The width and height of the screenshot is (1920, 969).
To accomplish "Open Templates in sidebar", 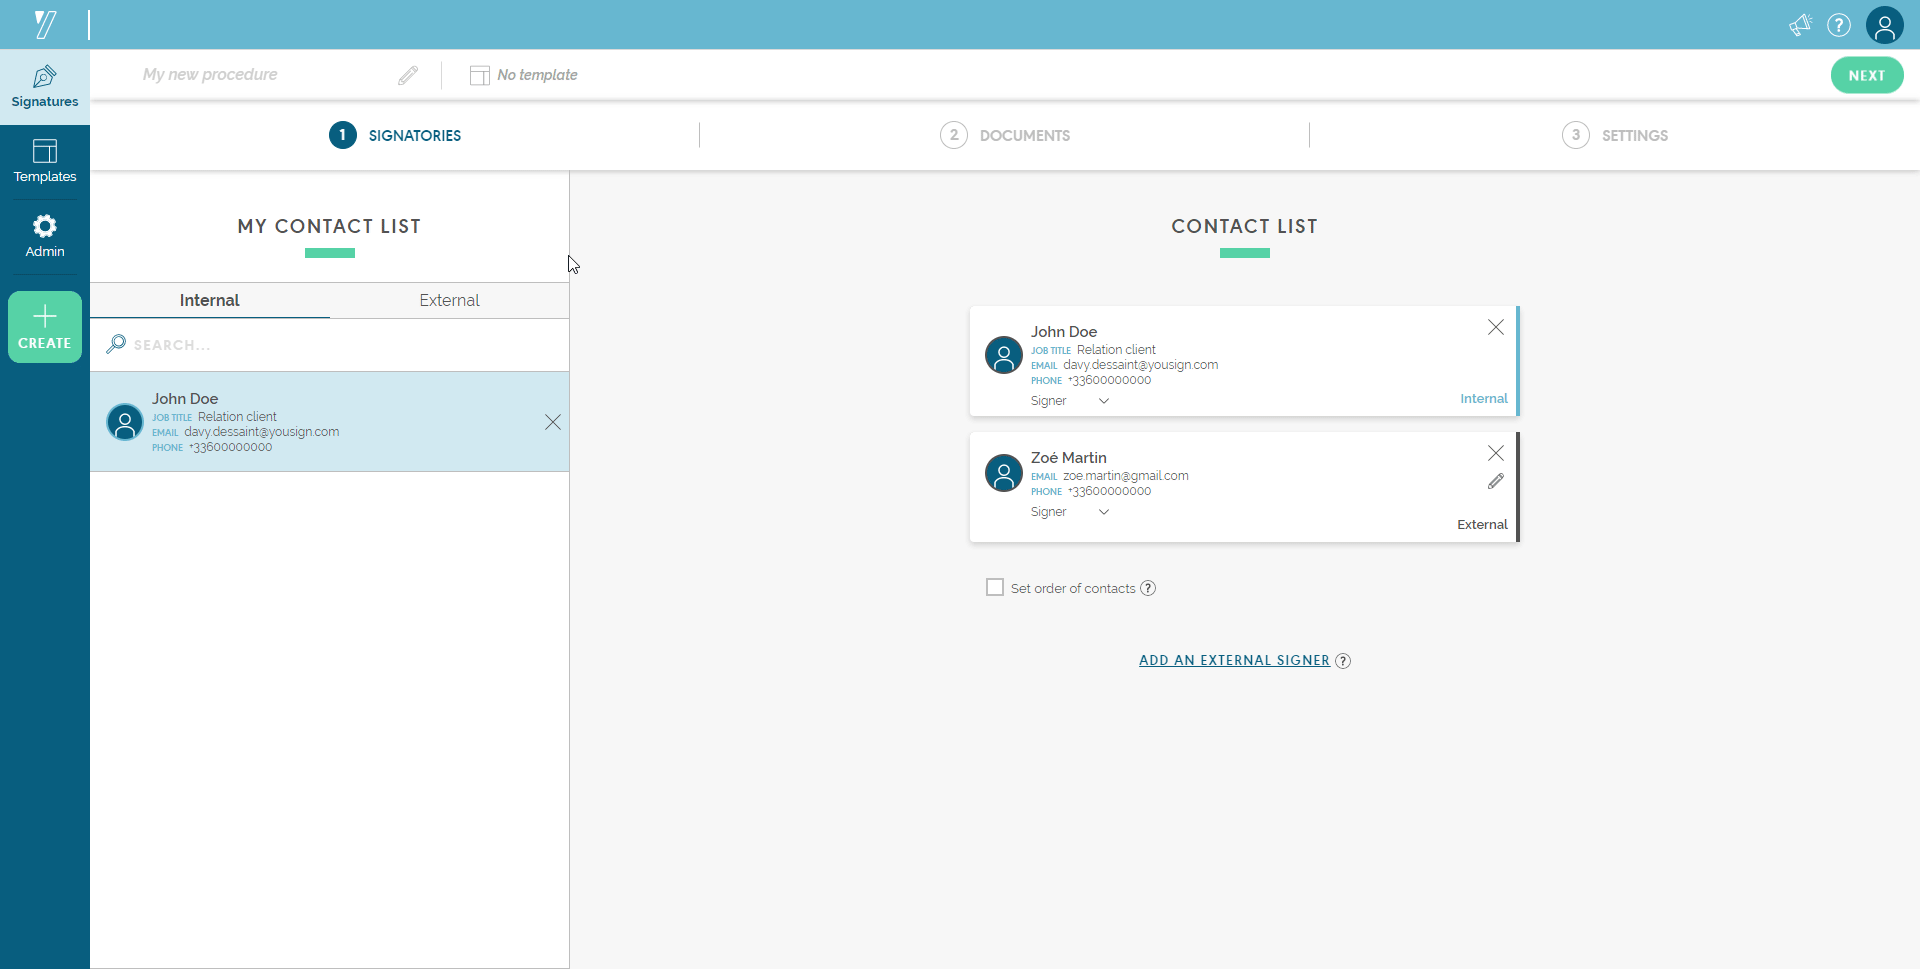I will (x=45, y=162).
